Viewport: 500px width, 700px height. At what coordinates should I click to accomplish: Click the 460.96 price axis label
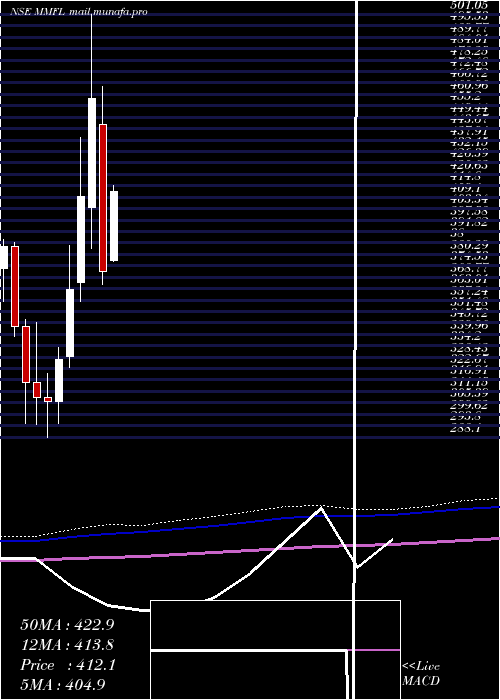[x=468, y=86]
